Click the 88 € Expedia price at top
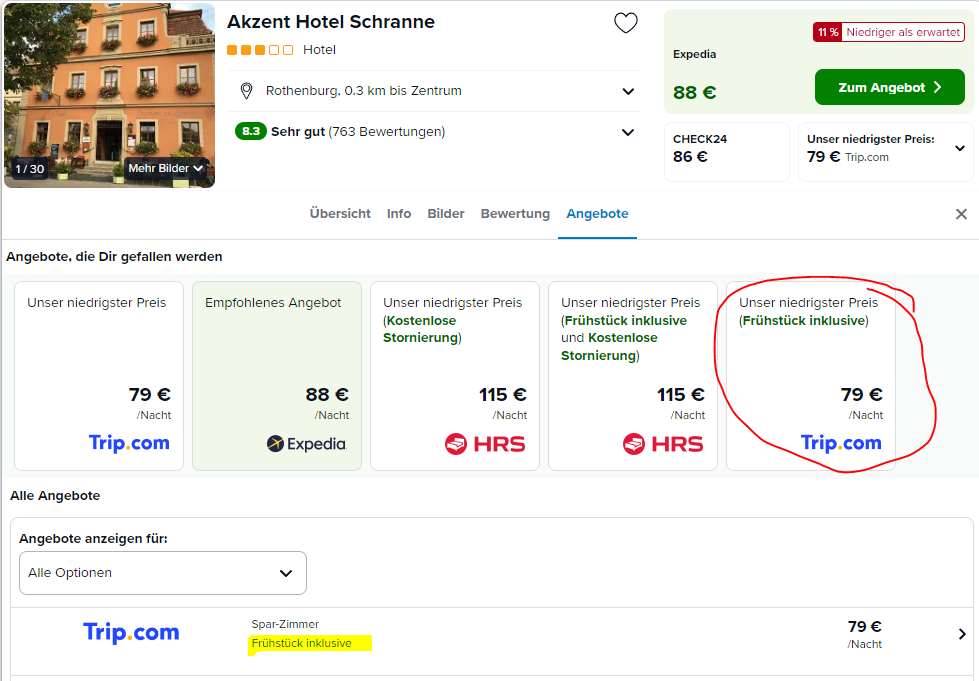This screenshot has height=681, width=979. pos(694,92)
